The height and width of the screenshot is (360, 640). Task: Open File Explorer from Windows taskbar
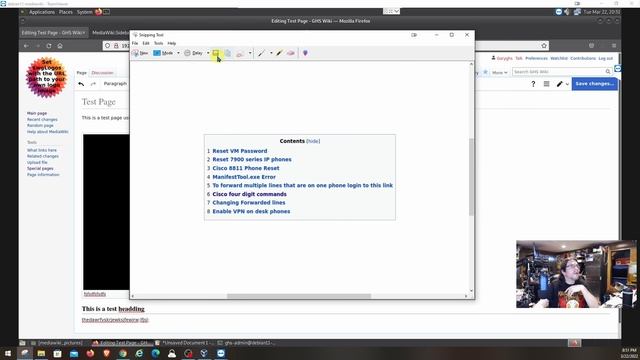(41, 353)
